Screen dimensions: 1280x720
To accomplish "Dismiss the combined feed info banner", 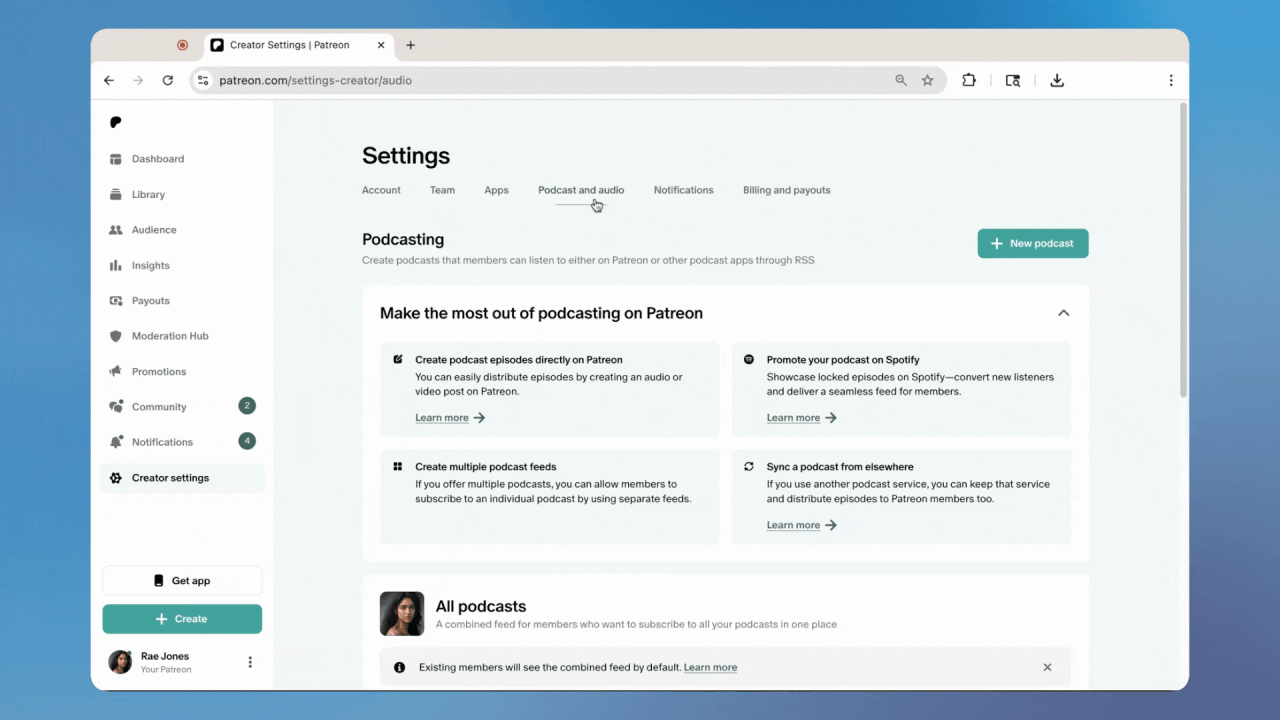I will 1047,667.
